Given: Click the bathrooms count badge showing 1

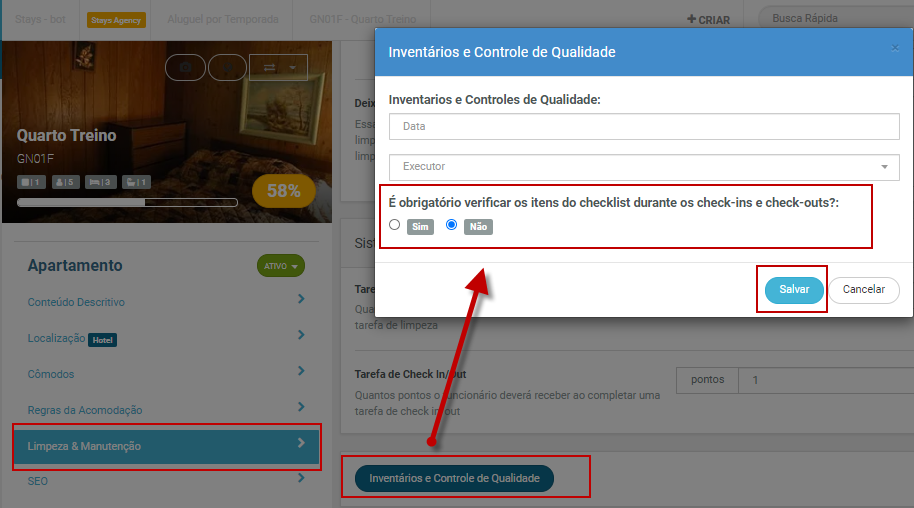Looking at the screenshot, I should coord(136,182).
